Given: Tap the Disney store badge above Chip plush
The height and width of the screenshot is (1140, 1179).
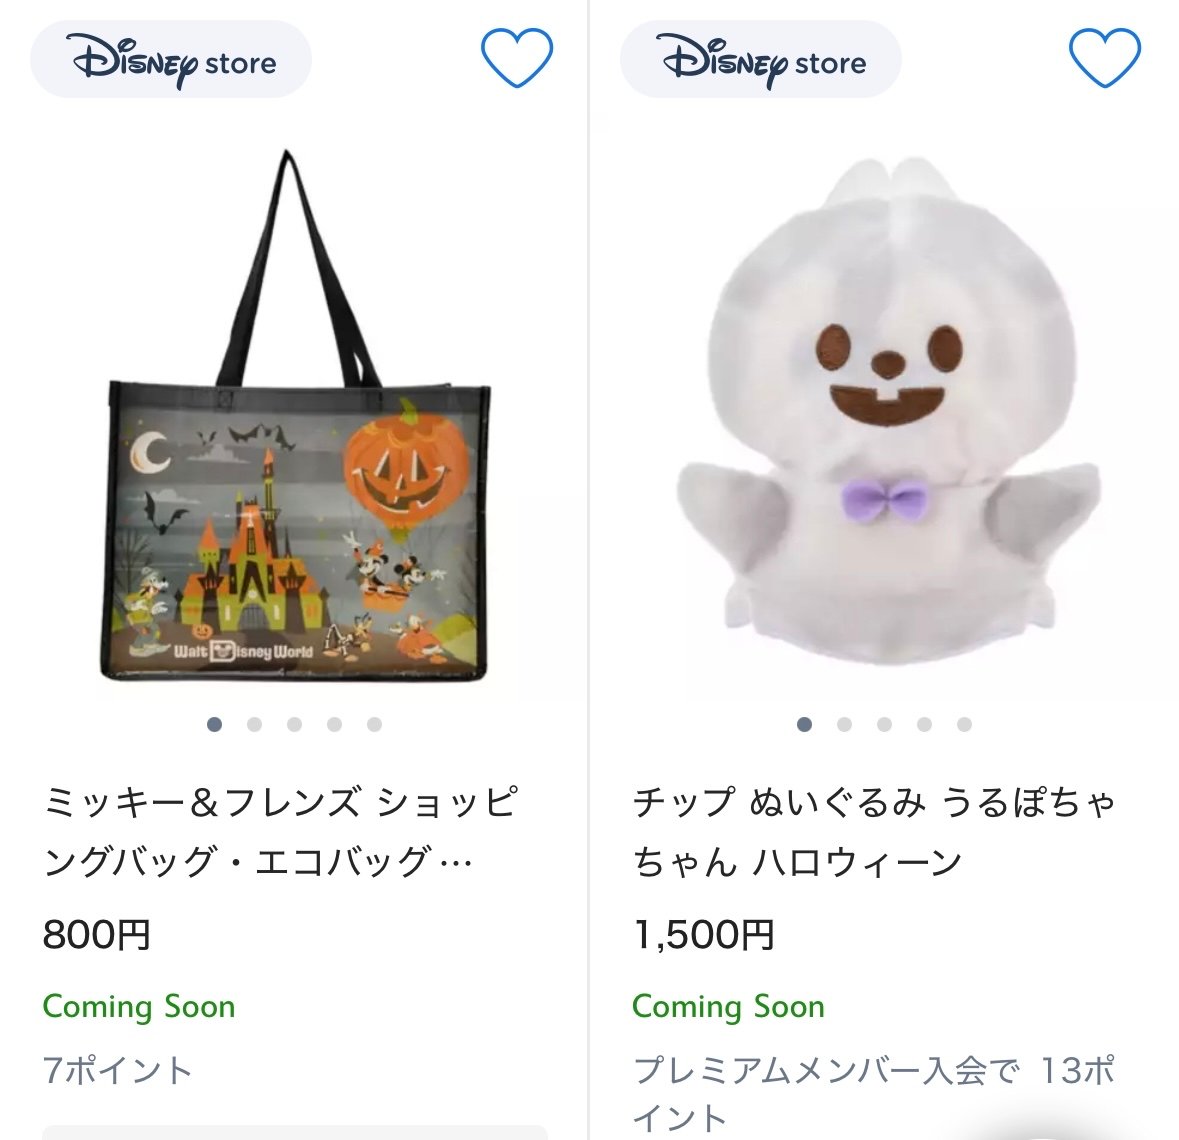Looking at the screenshot, I should coord(760,59).
